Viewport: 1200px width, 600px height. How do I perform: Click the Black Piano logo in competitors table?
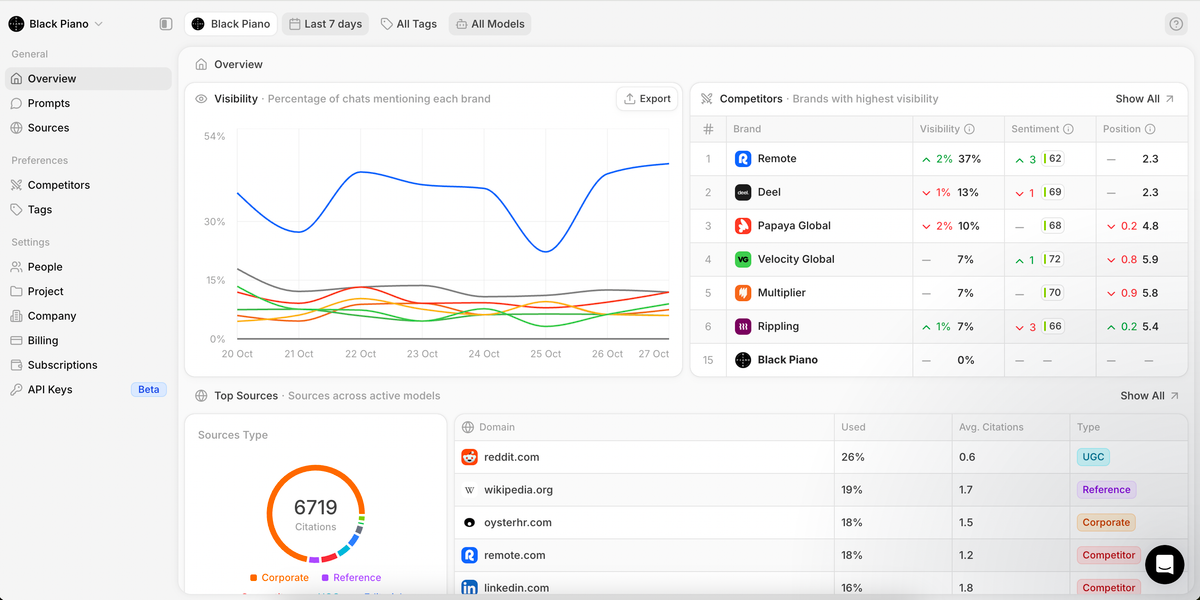[743, 360]
